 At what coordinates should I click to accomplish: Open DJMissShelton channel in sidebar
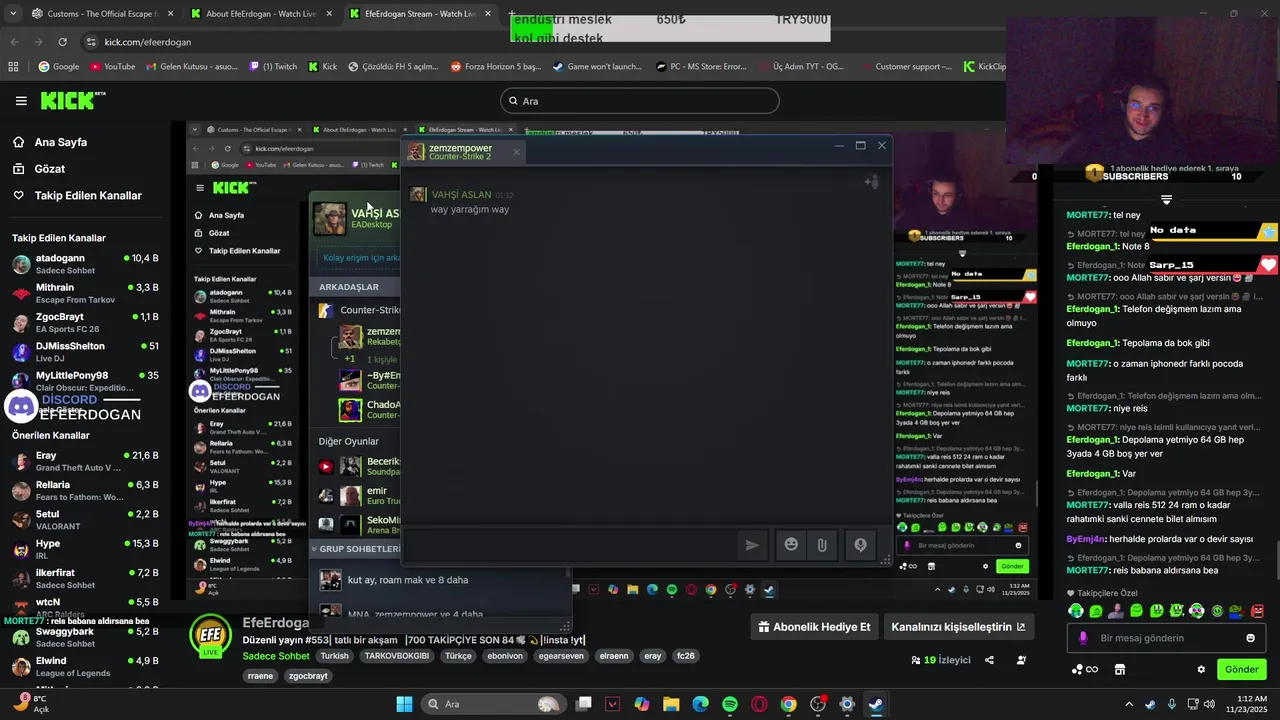coord(84,352)
